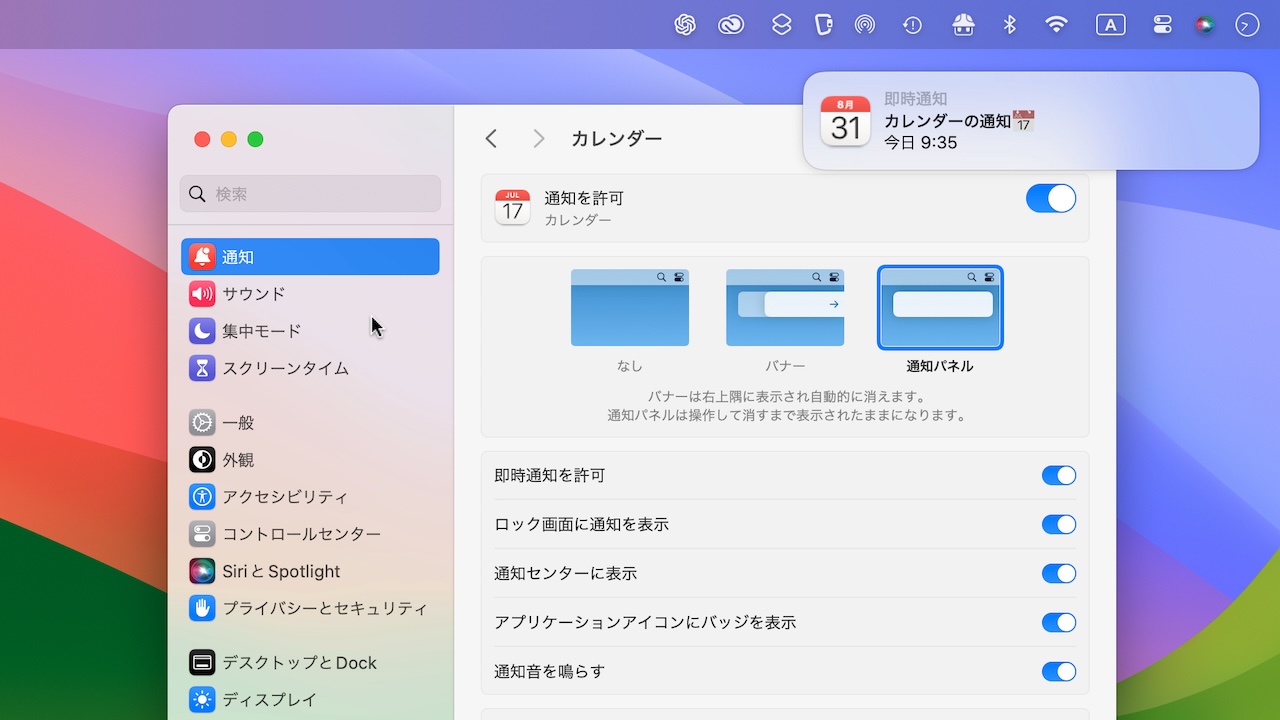The image size is (1280, 720).
Task: Toggle 通知センターに表示 switch
Action: click(1059, 573)
